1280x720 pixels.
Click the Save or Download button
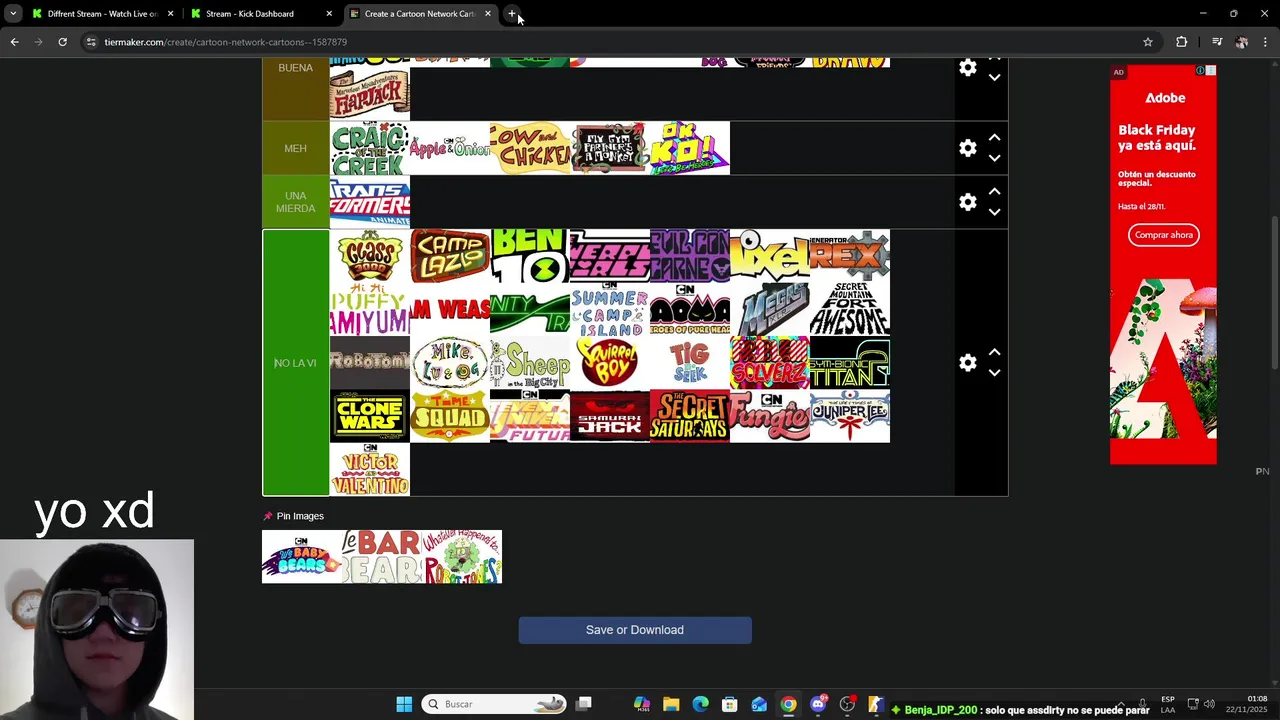[635, 630]
